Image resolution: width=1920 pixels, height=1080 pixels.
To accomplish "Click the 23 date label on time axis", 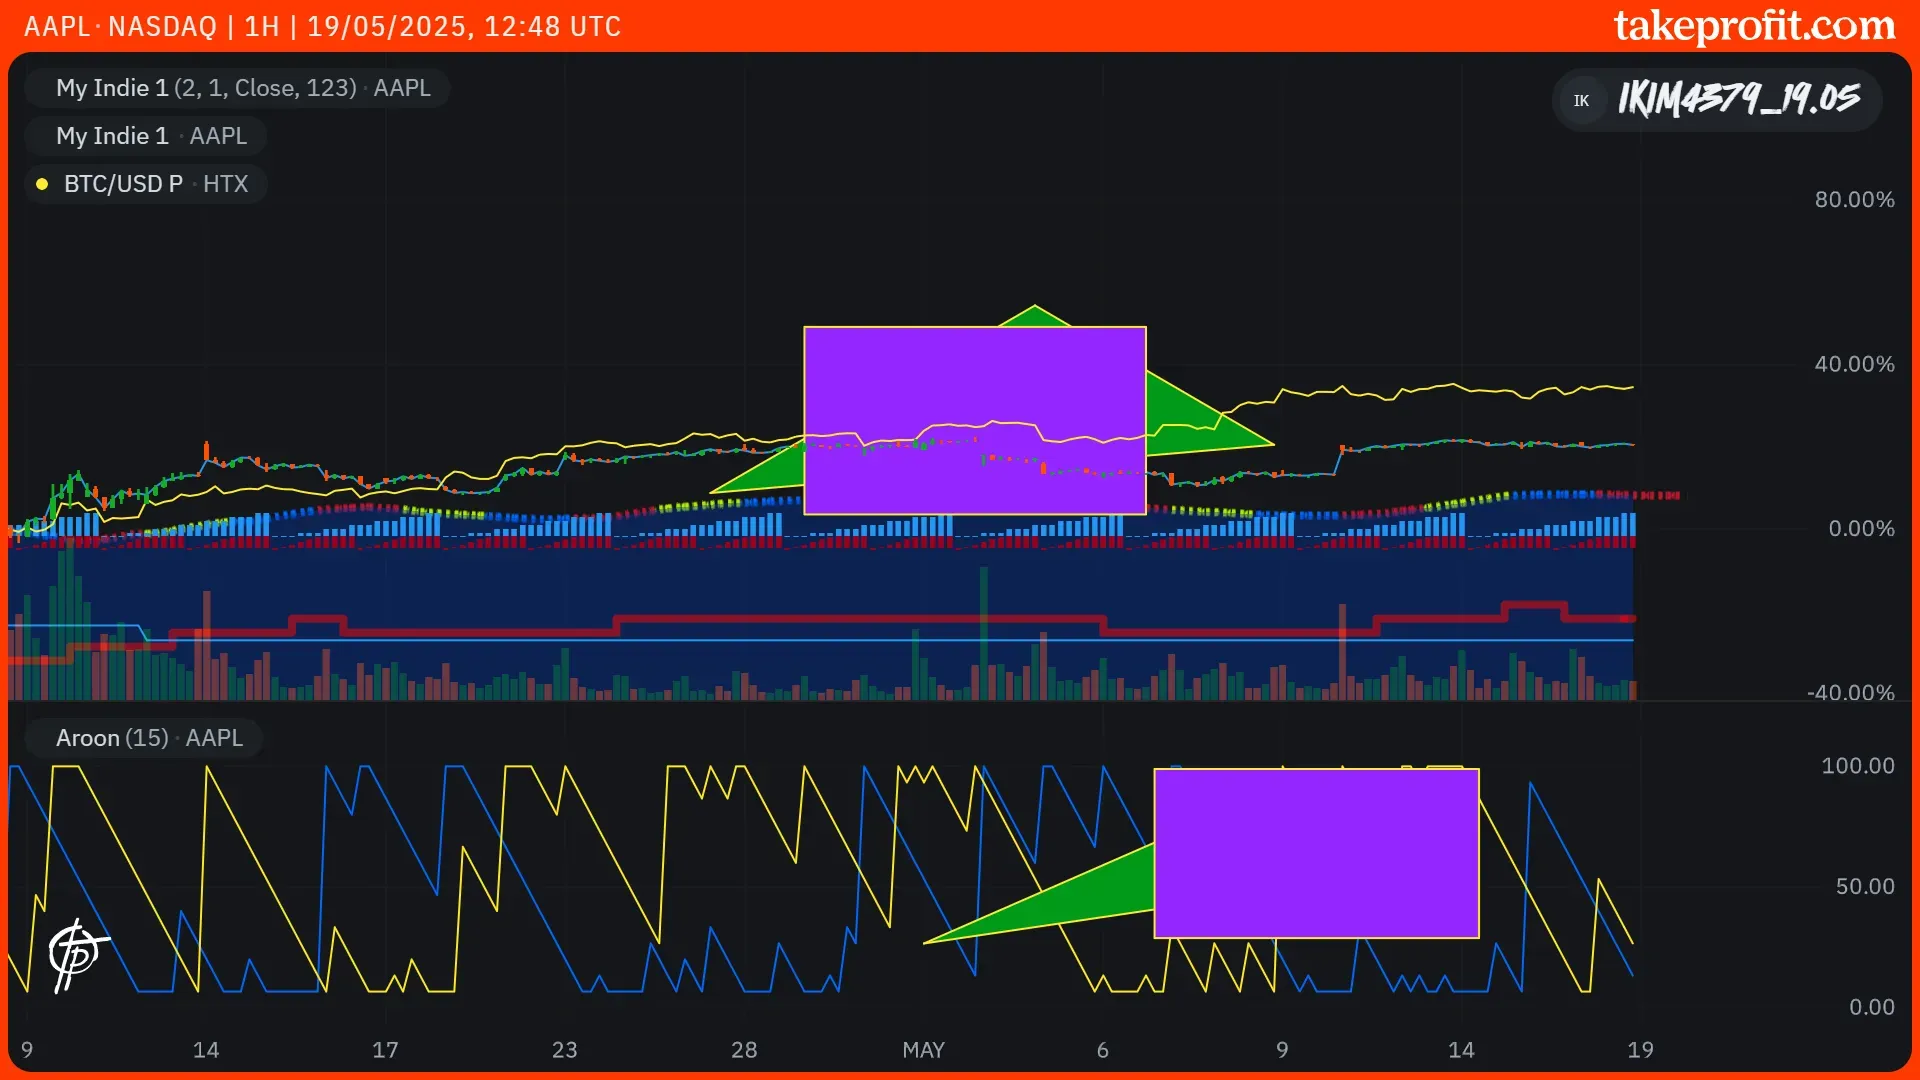I will pyautogui.click(x=564, y=1050).
